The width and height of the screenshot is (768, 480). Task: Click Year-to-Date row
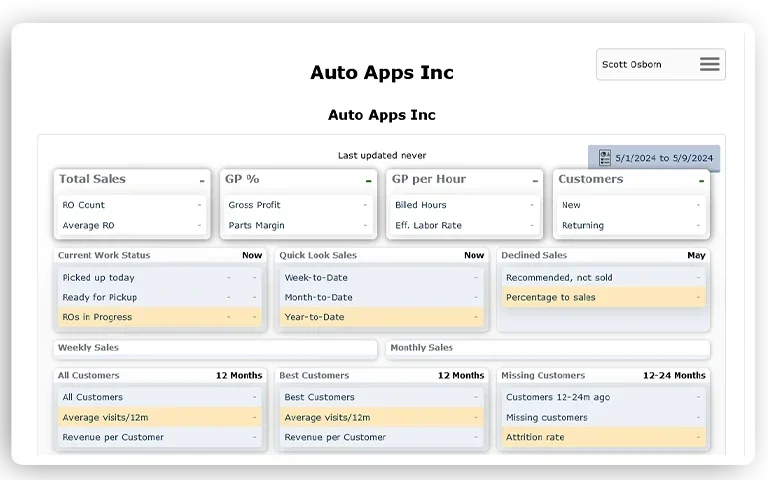[382, 317]
